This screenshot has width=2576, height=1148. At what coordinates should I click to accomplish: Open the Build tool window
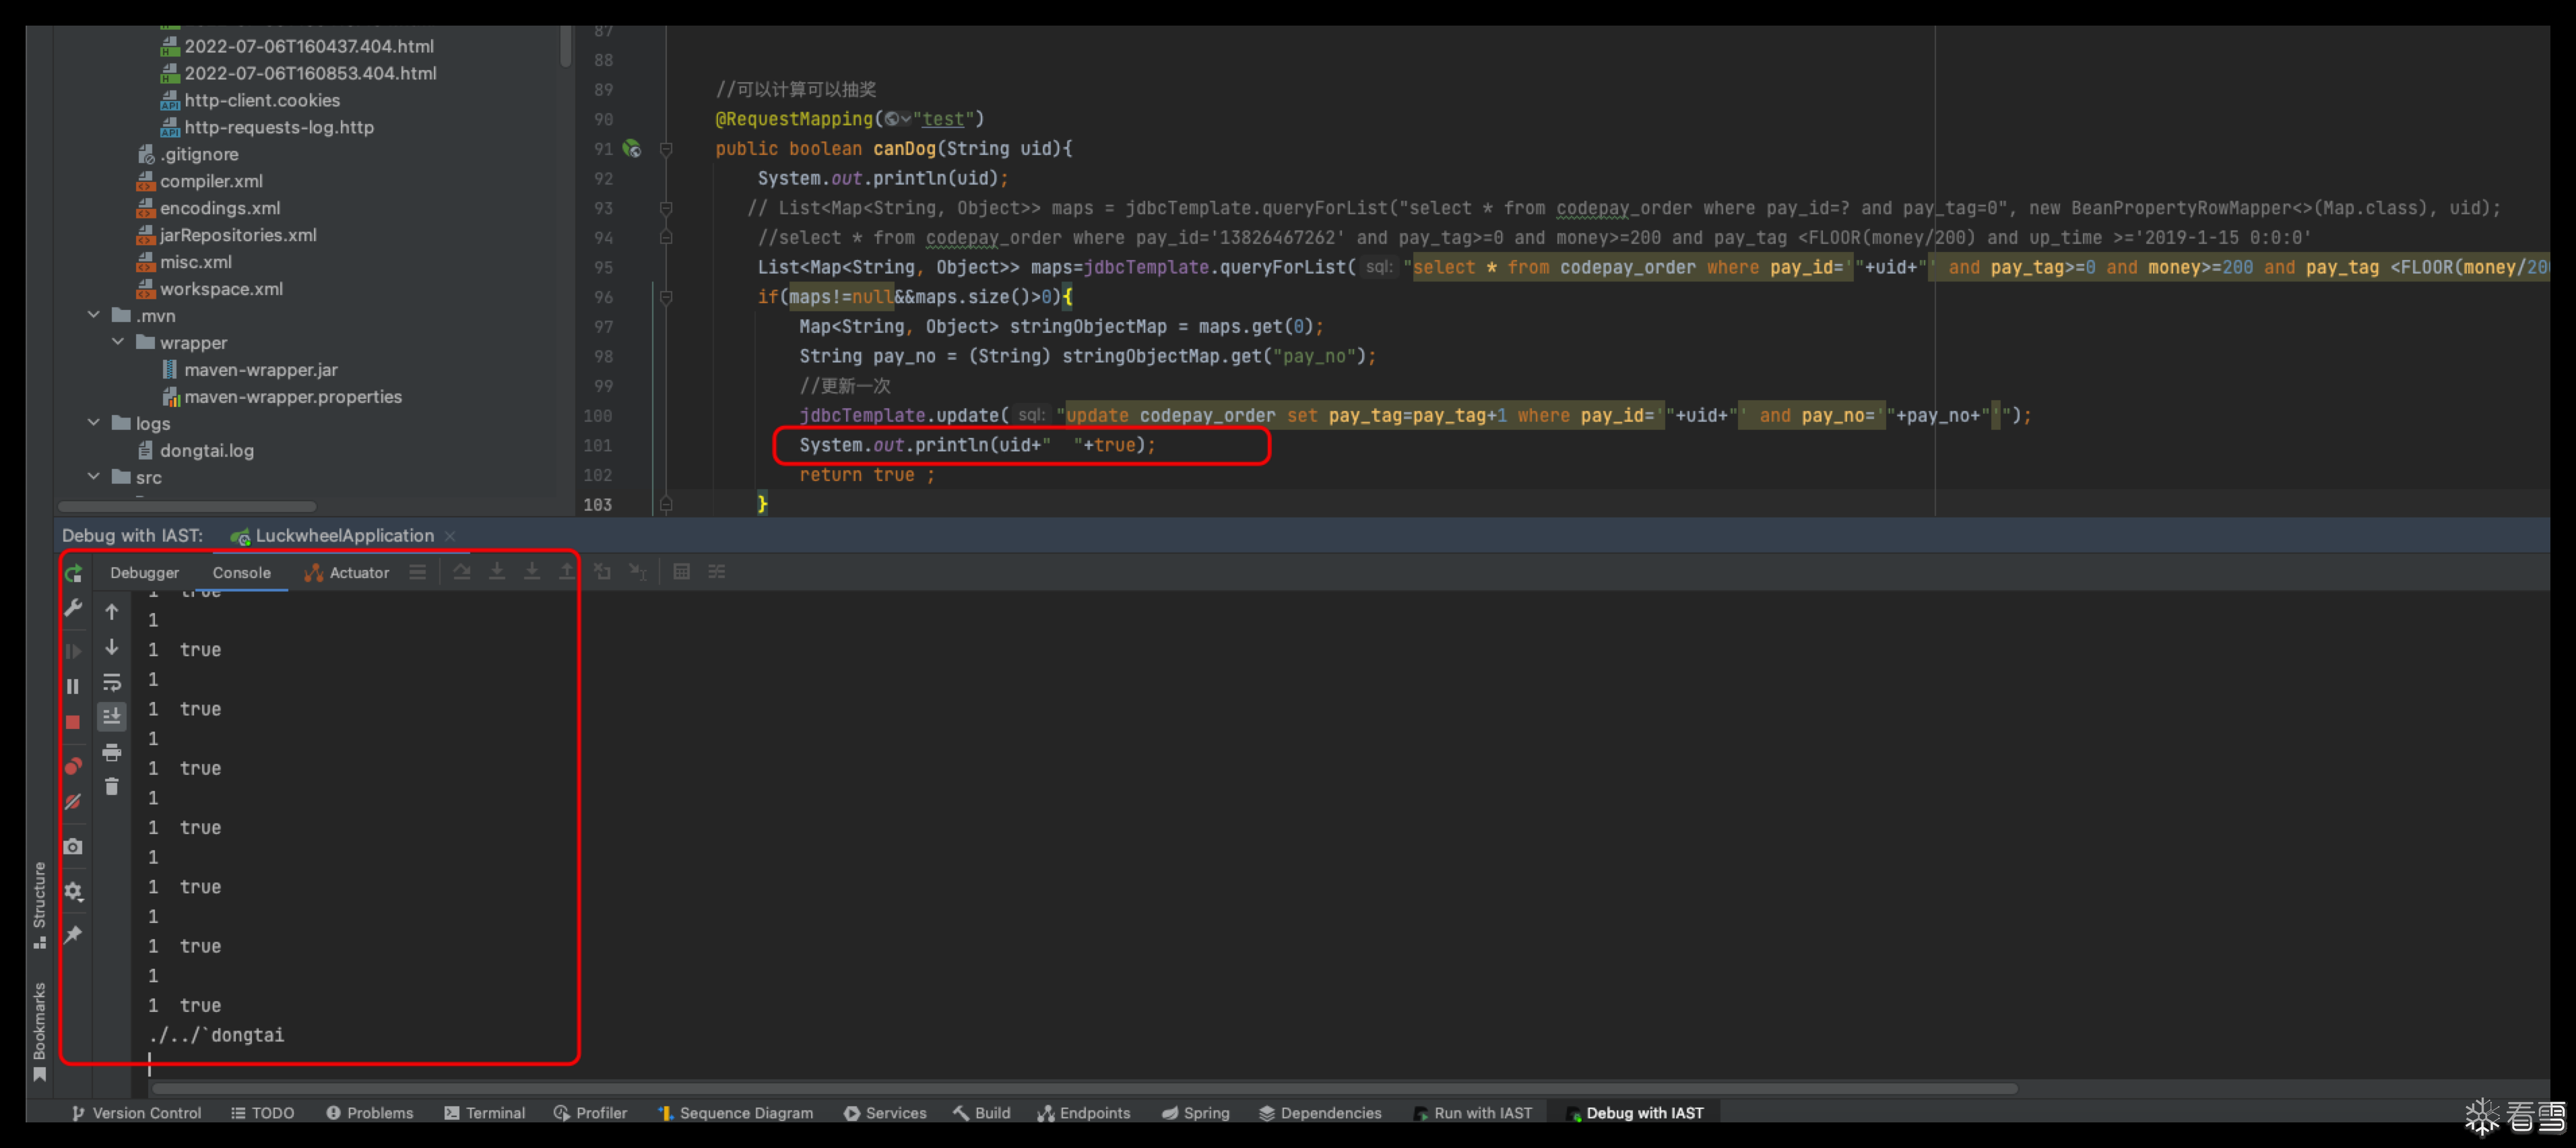(981, 1113)
